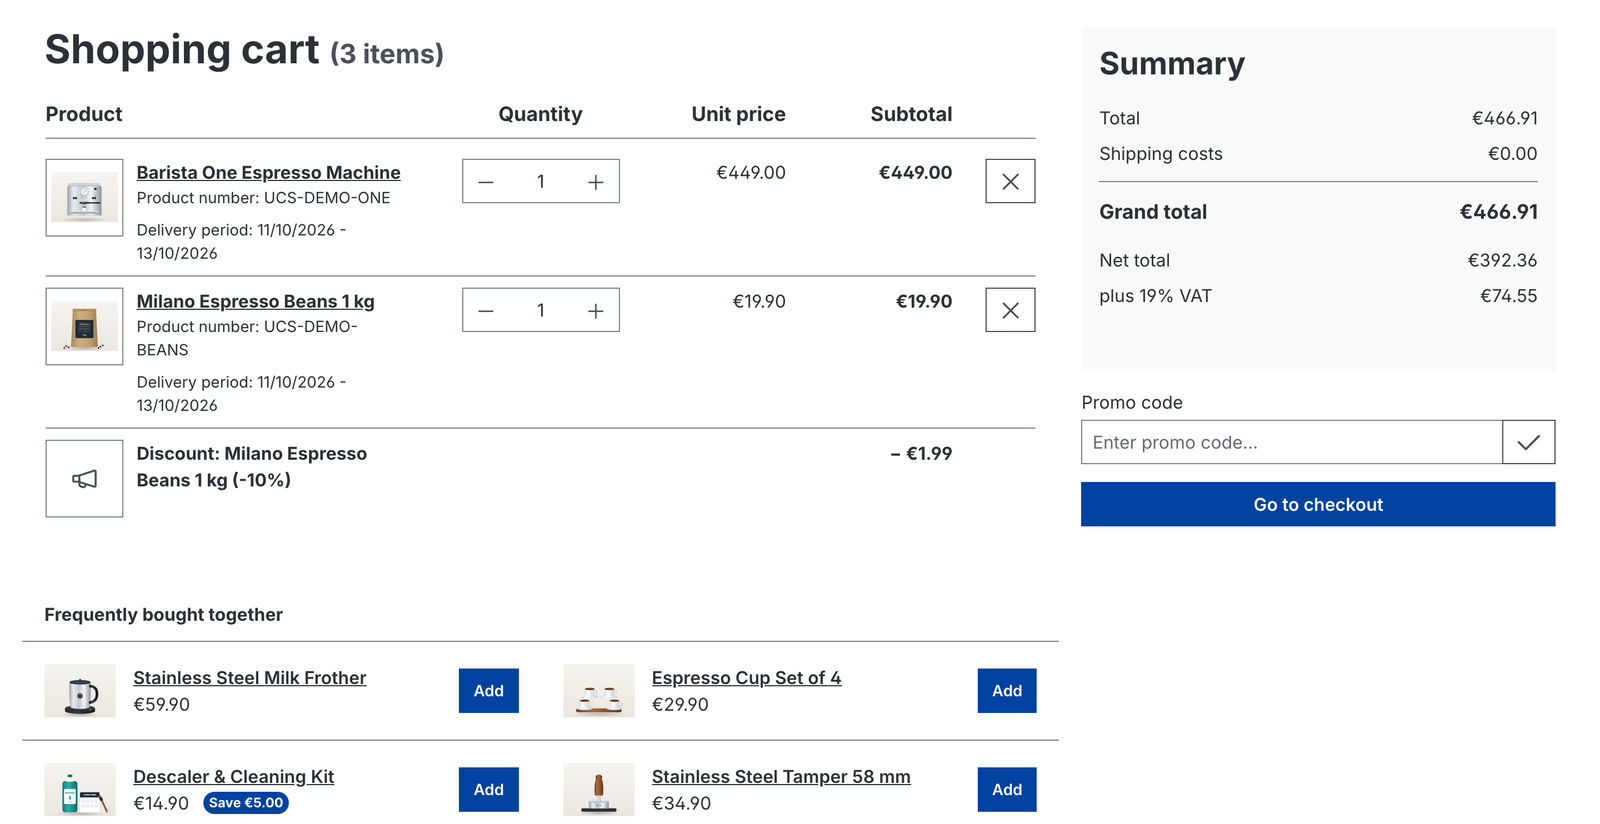
Task: Remove Barista One Espresso Machine from cart
Action: tap(1010, 181)
